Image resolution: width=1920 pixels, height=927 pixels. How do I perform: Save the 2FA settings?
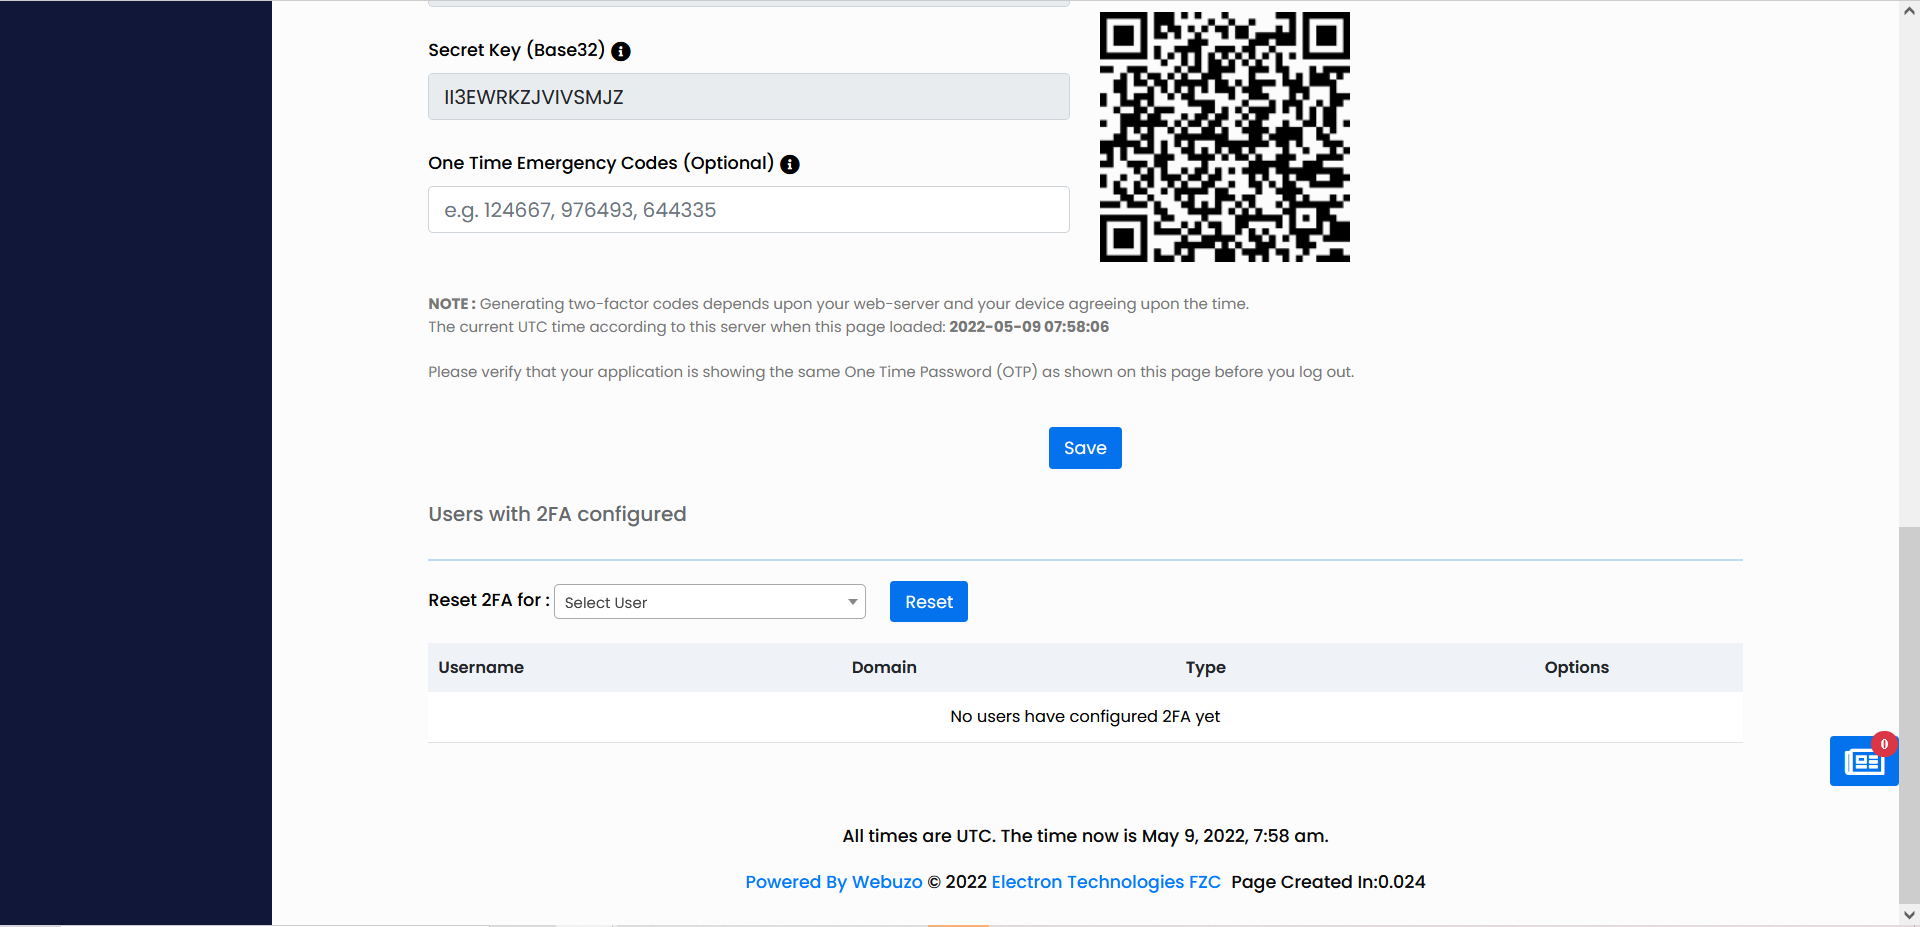coord(1085,448)
